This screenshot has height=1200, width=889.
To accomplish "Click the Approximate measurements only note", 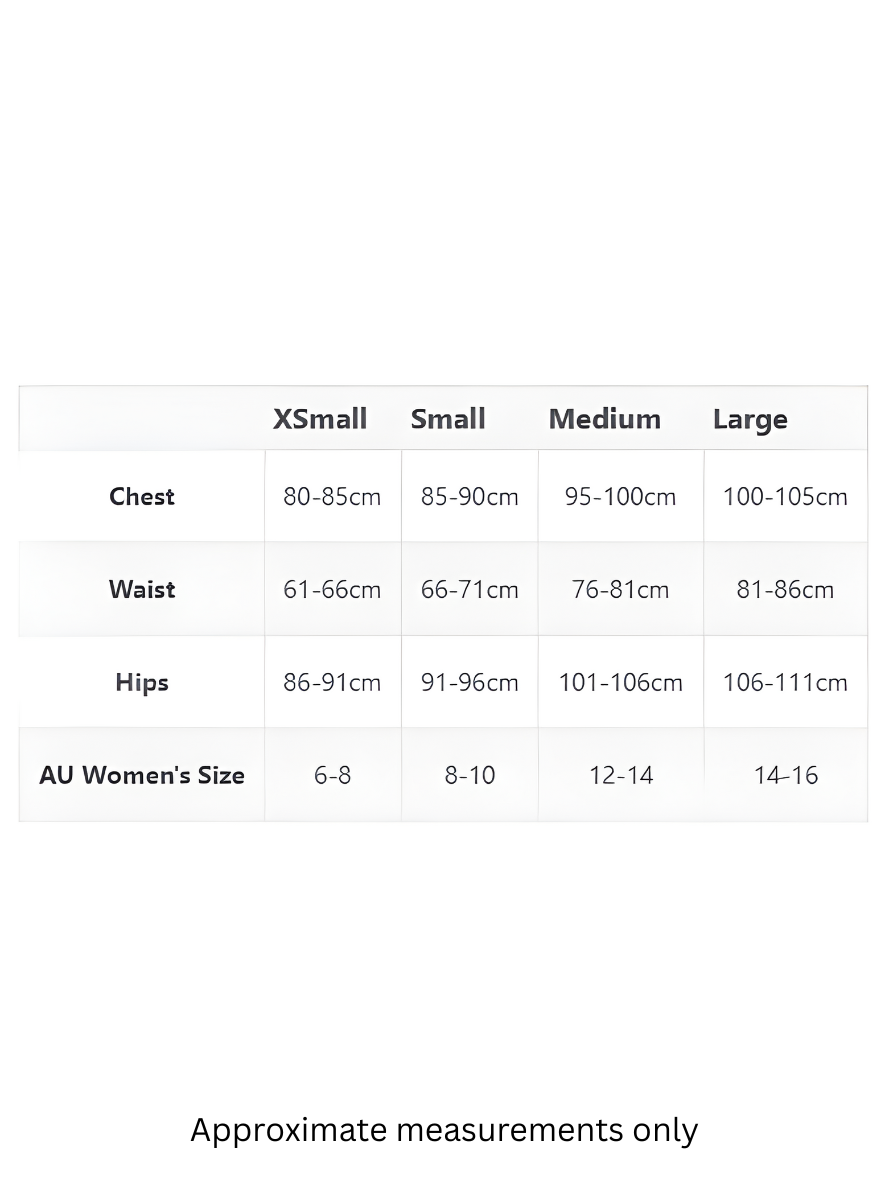I will click(444, 1131).
